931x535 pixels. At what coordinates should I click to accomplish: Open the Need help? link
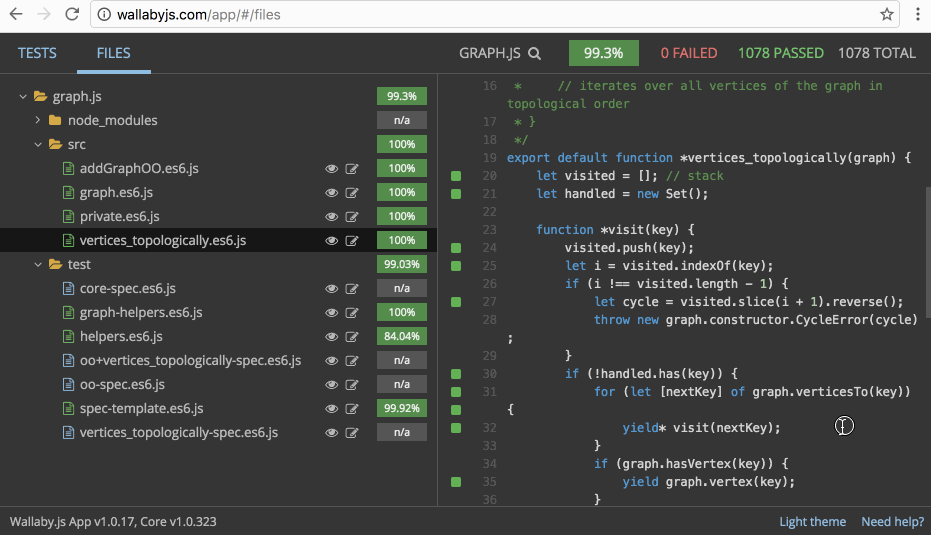892,521
